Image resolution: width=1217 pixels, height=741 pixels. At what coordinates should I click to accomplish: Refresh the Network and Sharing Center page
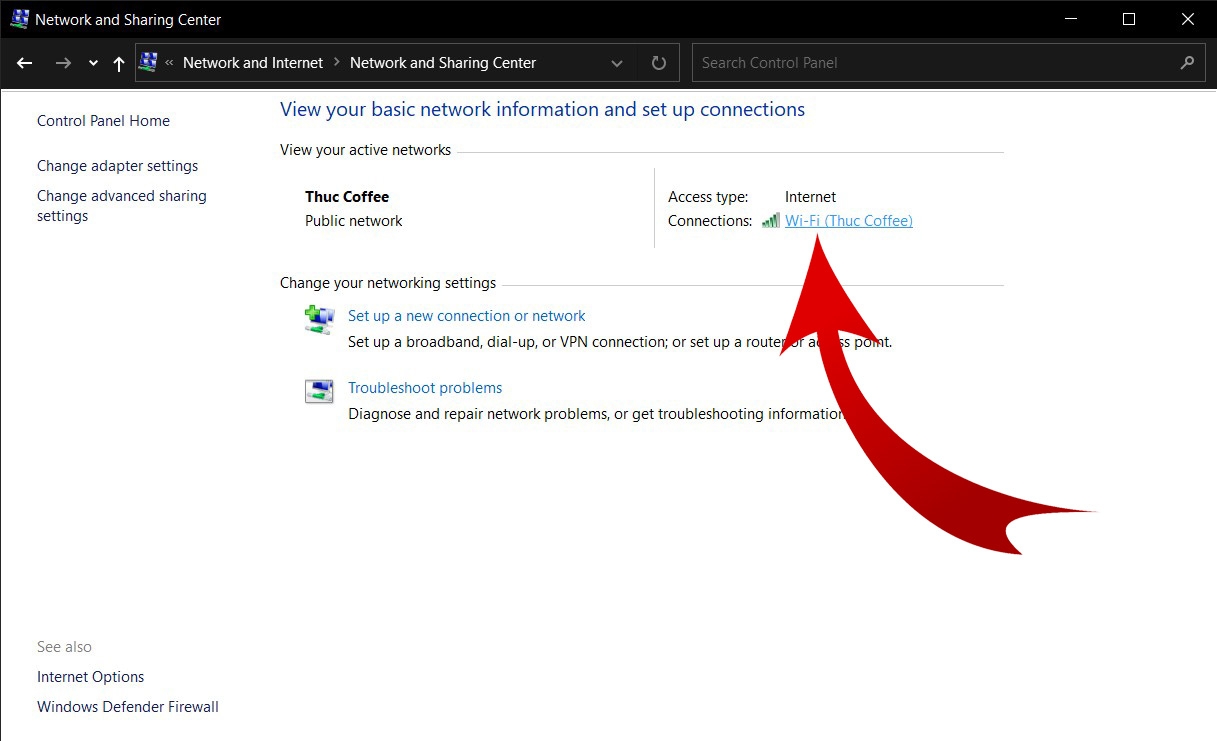coord(658,63)
